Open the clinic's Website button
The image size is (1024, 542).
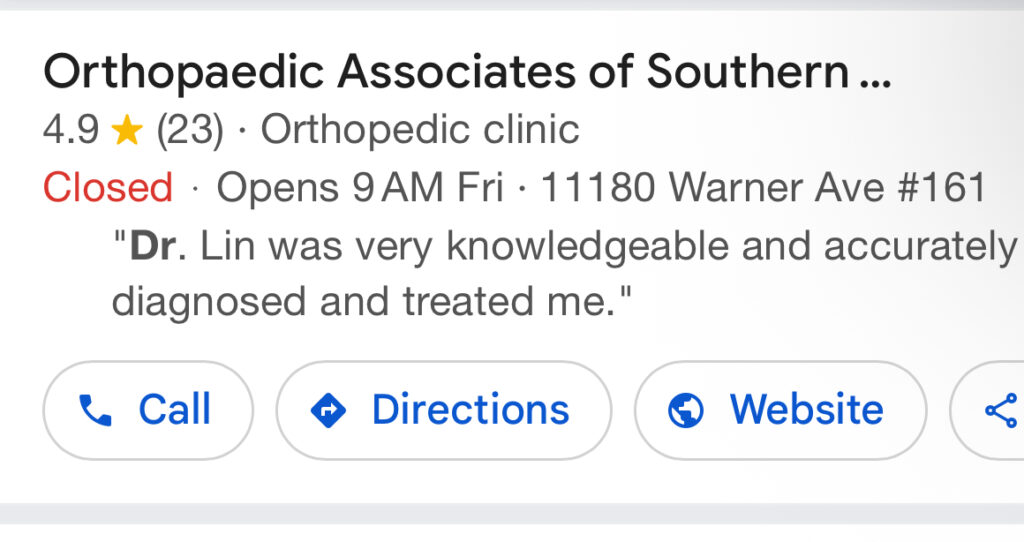click(x=780, y=410)
